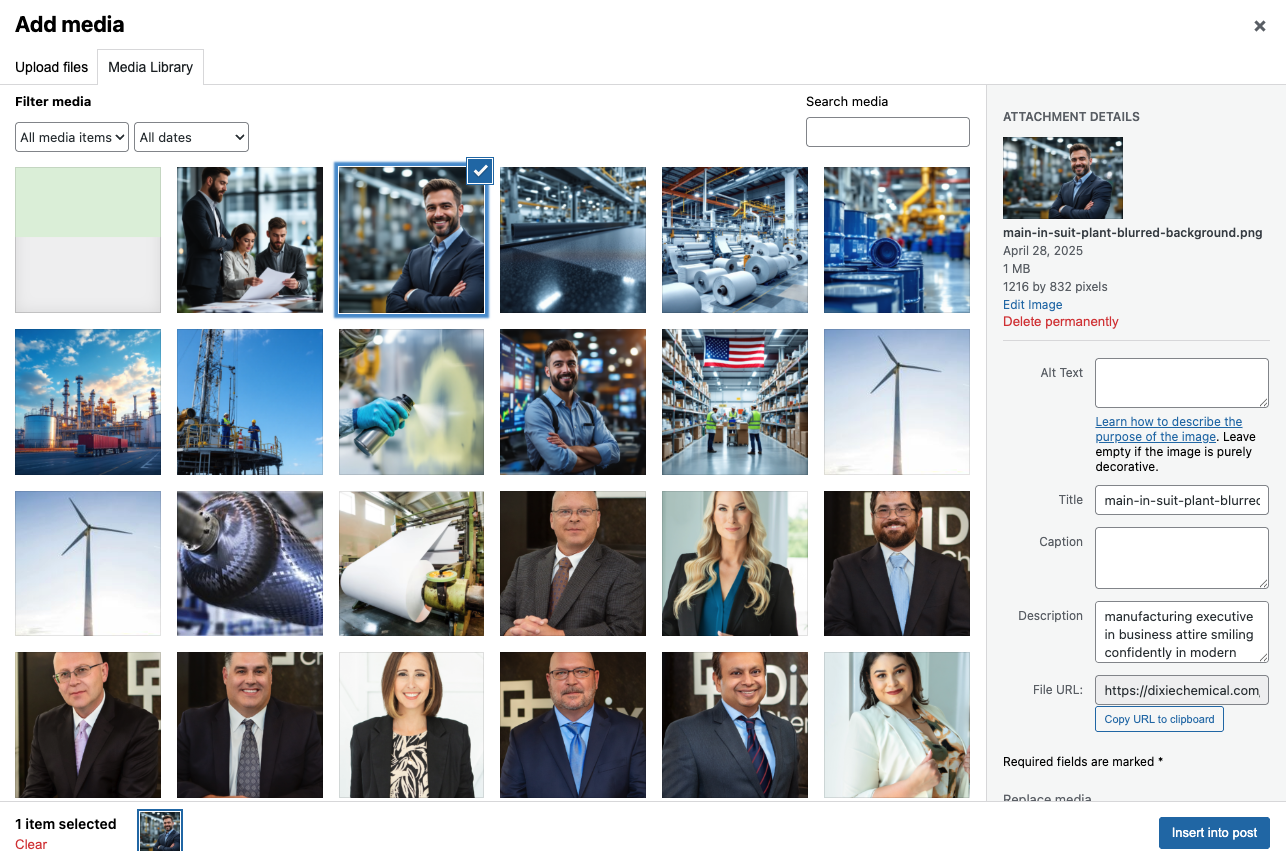The height and width of the screenshot is (851, 1286).
Task: Pick the blonde woman portrait thumbnail
Action: (735, 564)
